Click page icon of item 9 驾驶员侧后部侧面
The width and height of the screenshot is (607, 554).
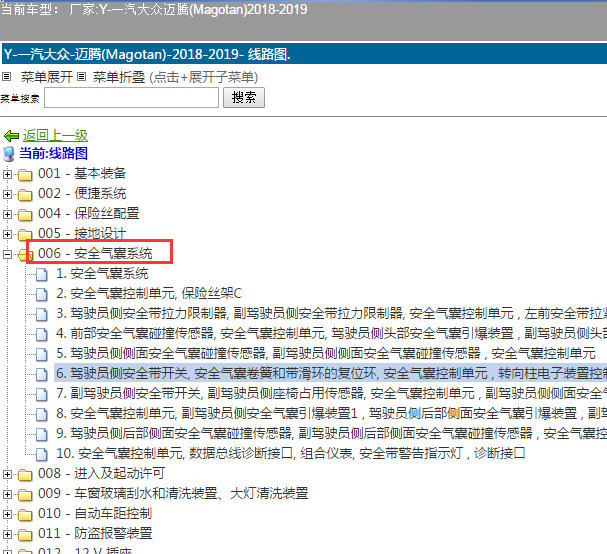point(42,434)
